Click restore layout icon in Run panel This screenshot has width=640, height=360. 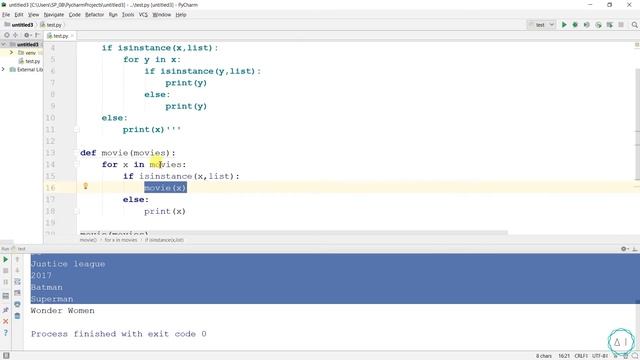(x=6, y=296)
